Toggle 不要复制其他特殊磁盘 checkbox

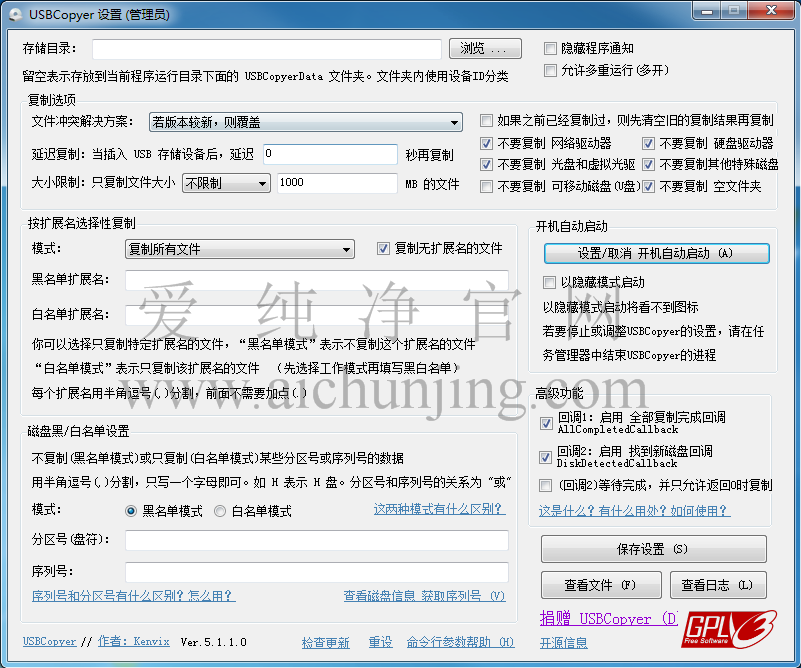pos(648,164)
